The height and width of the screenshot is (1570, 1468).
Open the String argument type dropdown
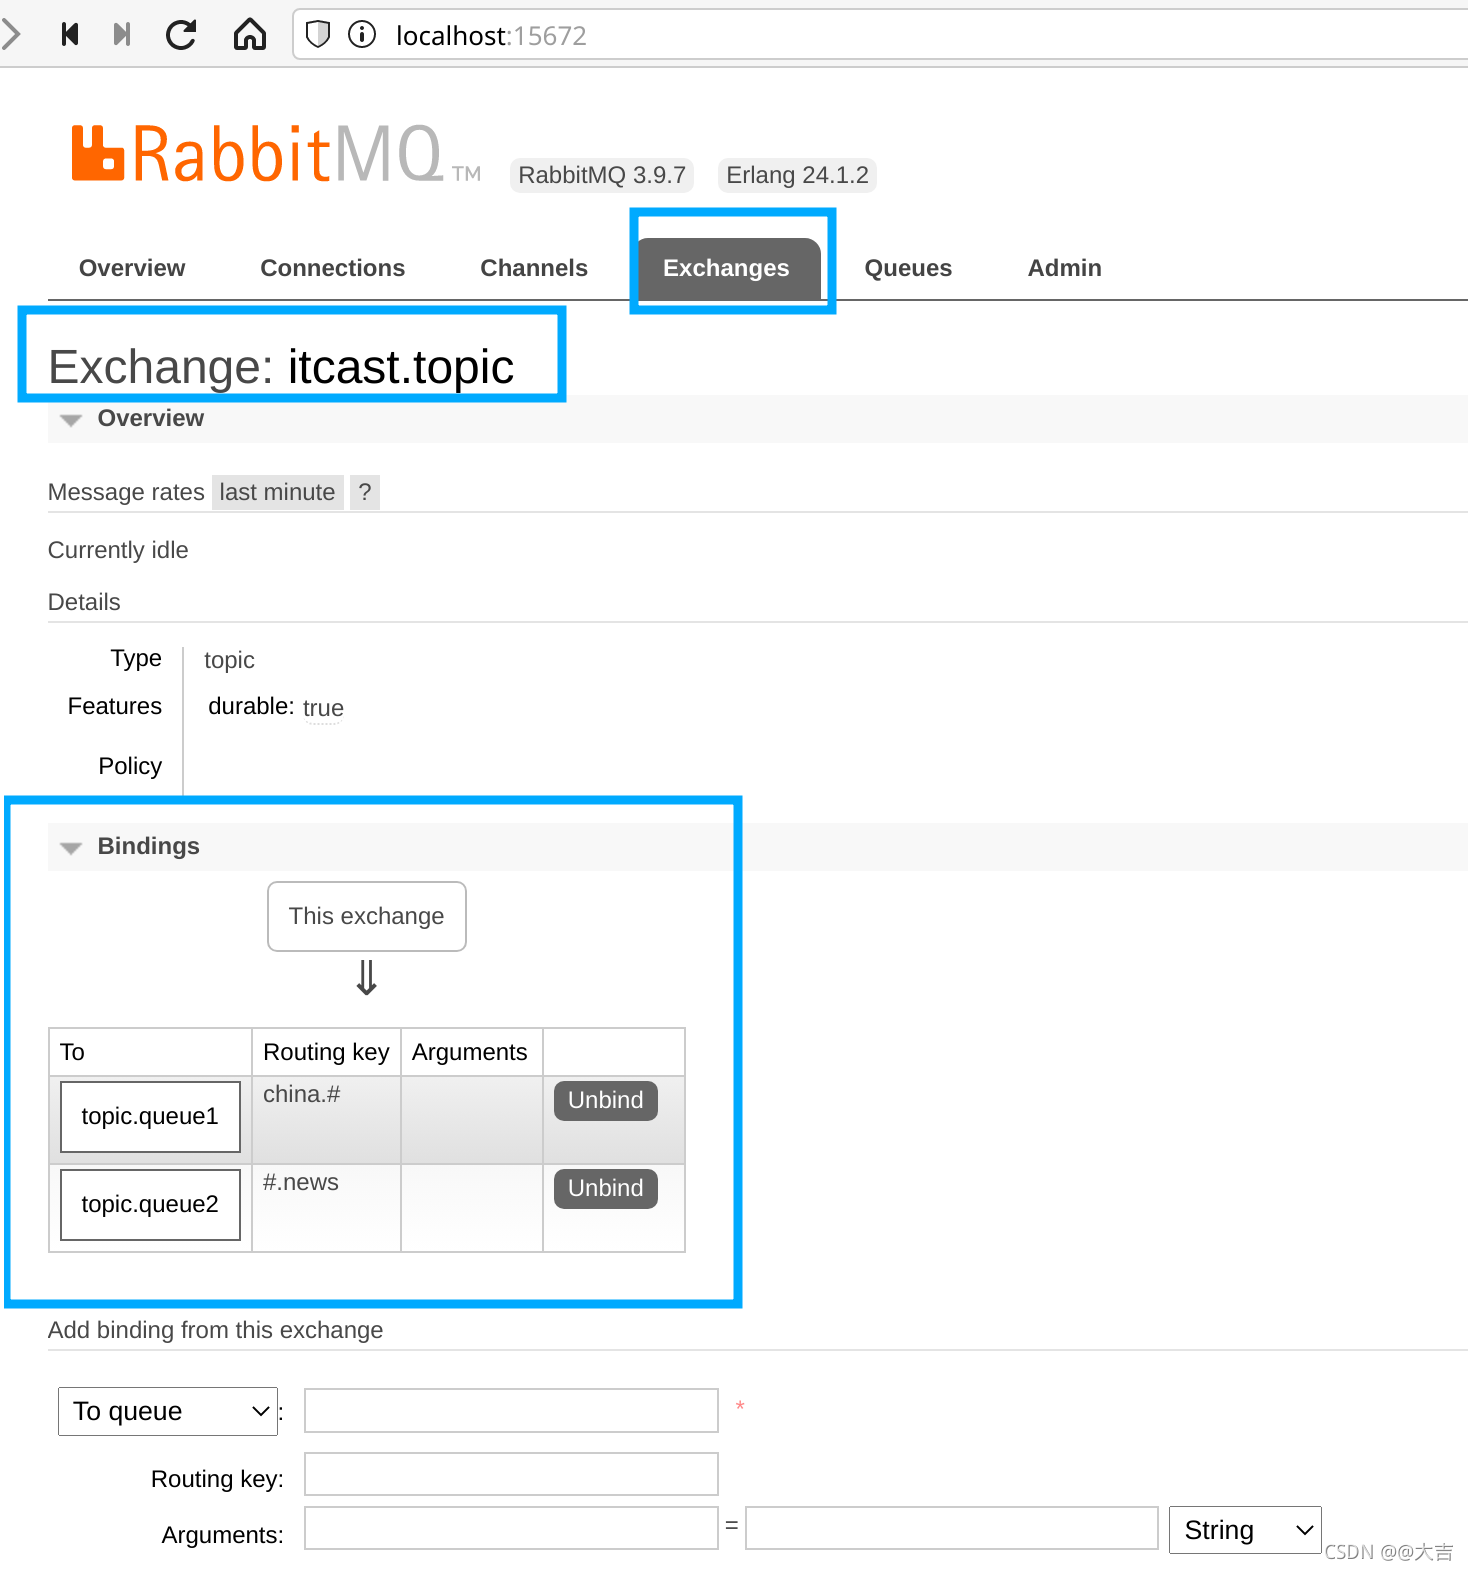(x=1245, y=1530)
